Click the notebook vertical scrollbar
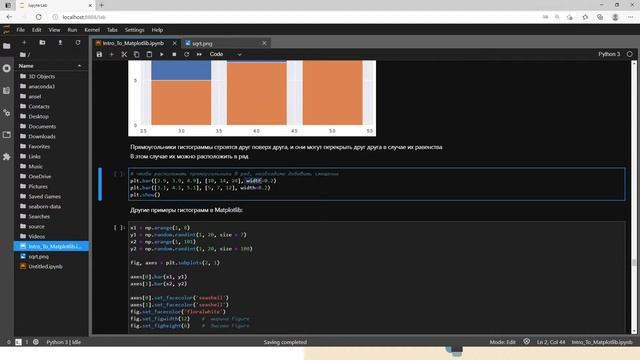The width and height of the screenshot is (640, 360). [634, 197]
